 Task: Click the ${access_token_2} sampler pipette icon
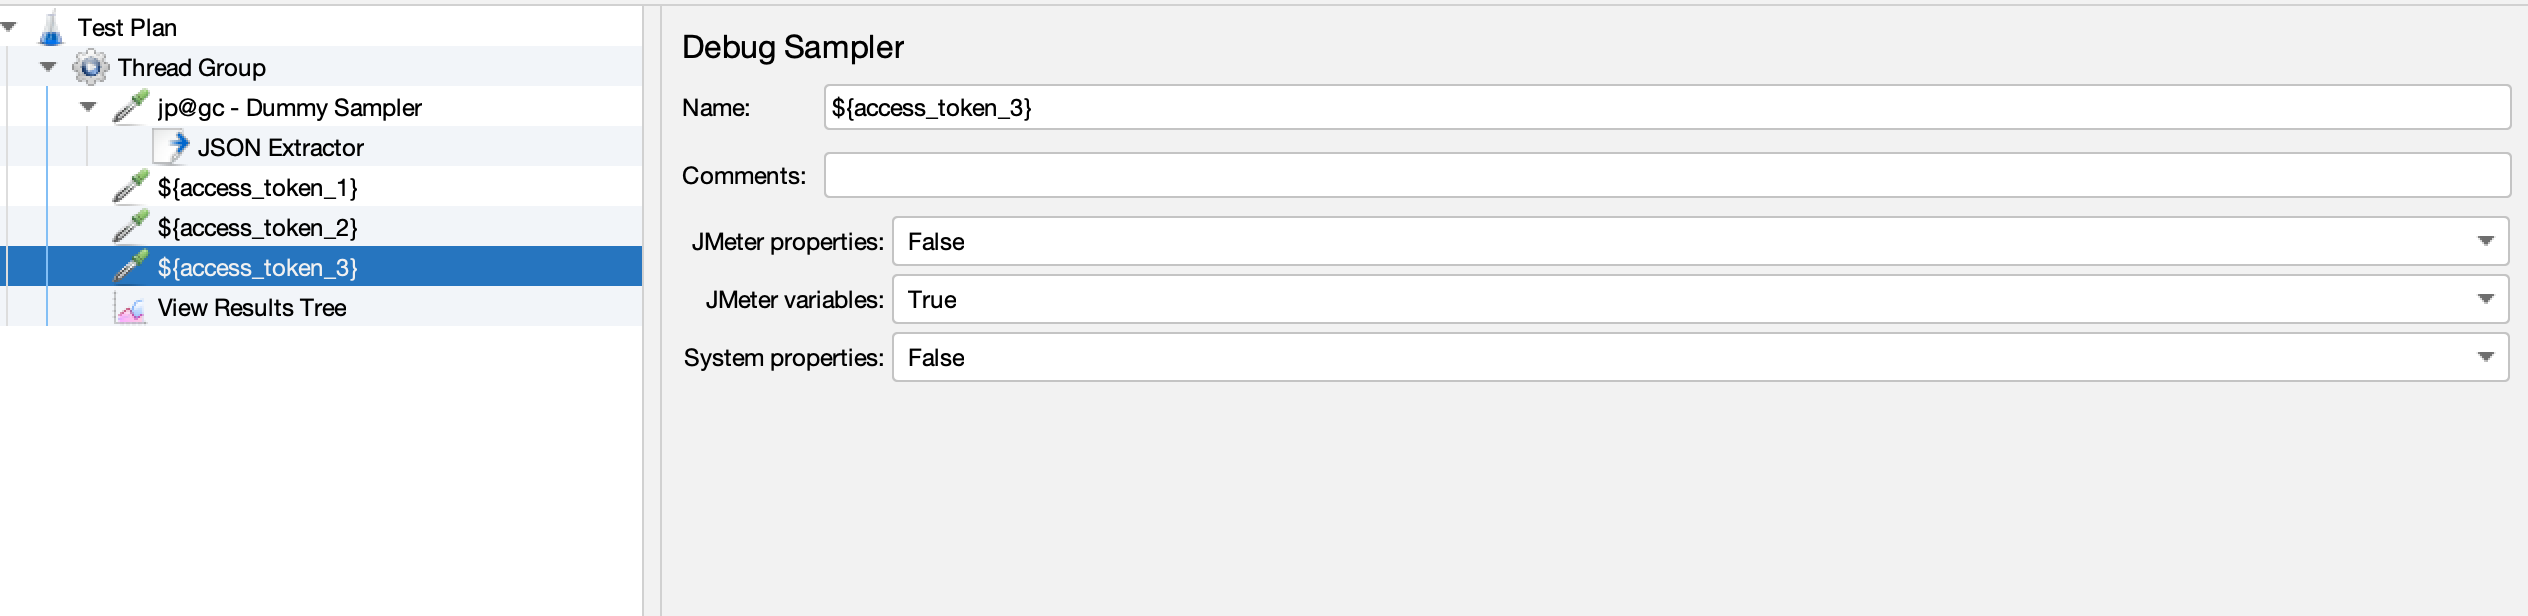[x=131, y=227]
